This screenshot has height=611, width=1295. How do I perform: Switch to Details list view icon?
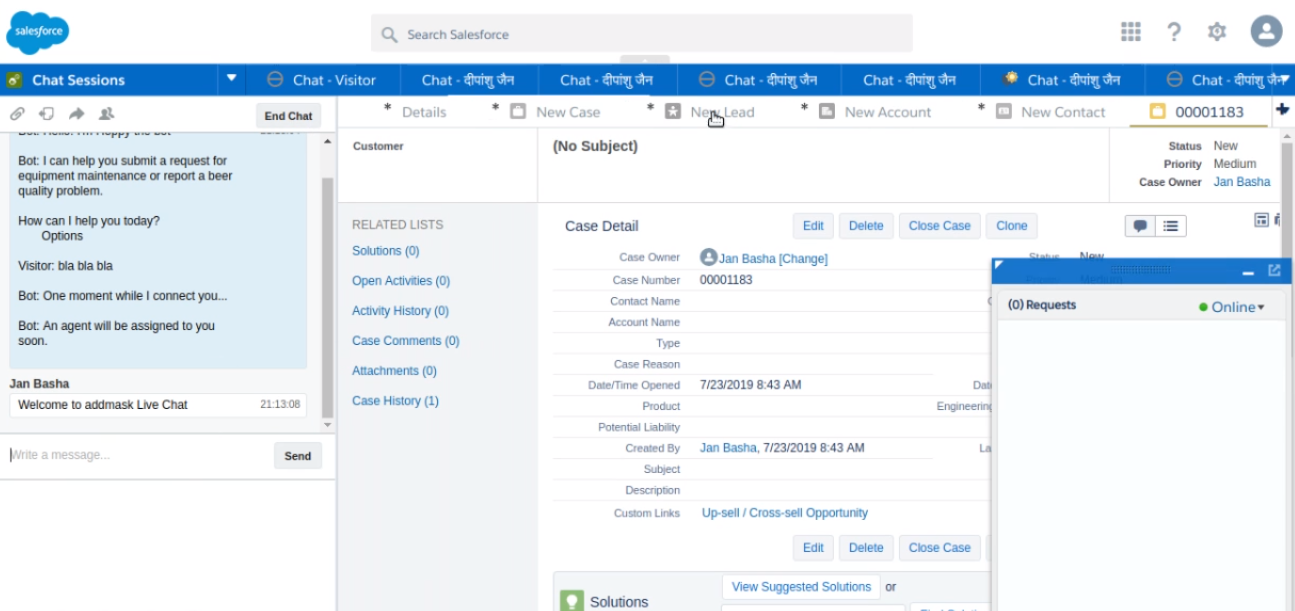click(1170, 226)
